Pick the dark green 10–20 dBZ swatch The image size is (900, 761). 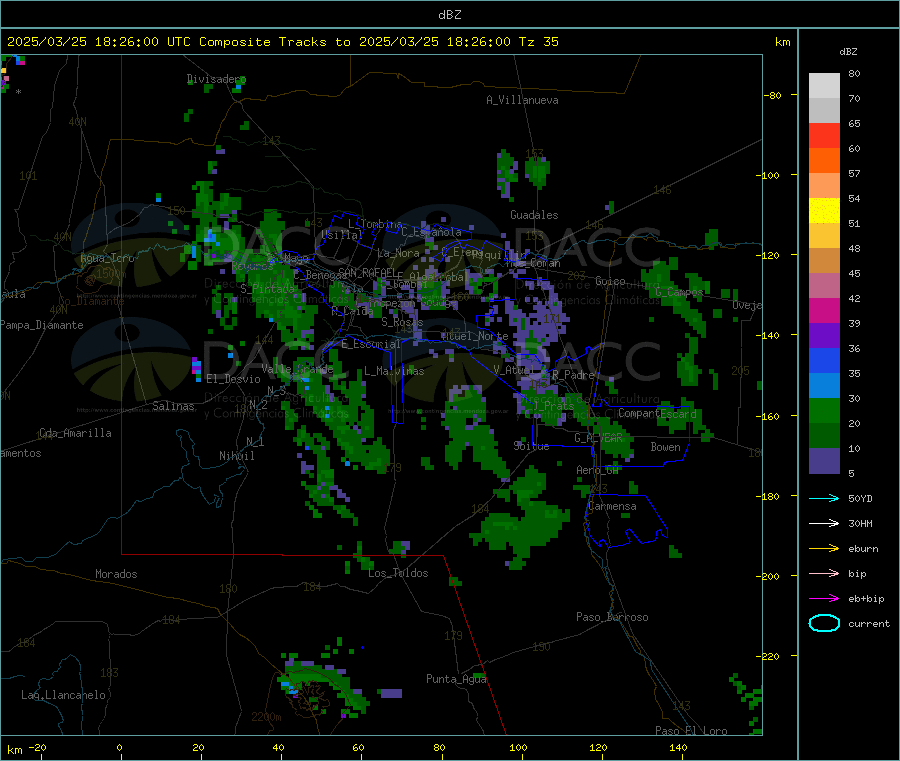click(x=824, y=436)
